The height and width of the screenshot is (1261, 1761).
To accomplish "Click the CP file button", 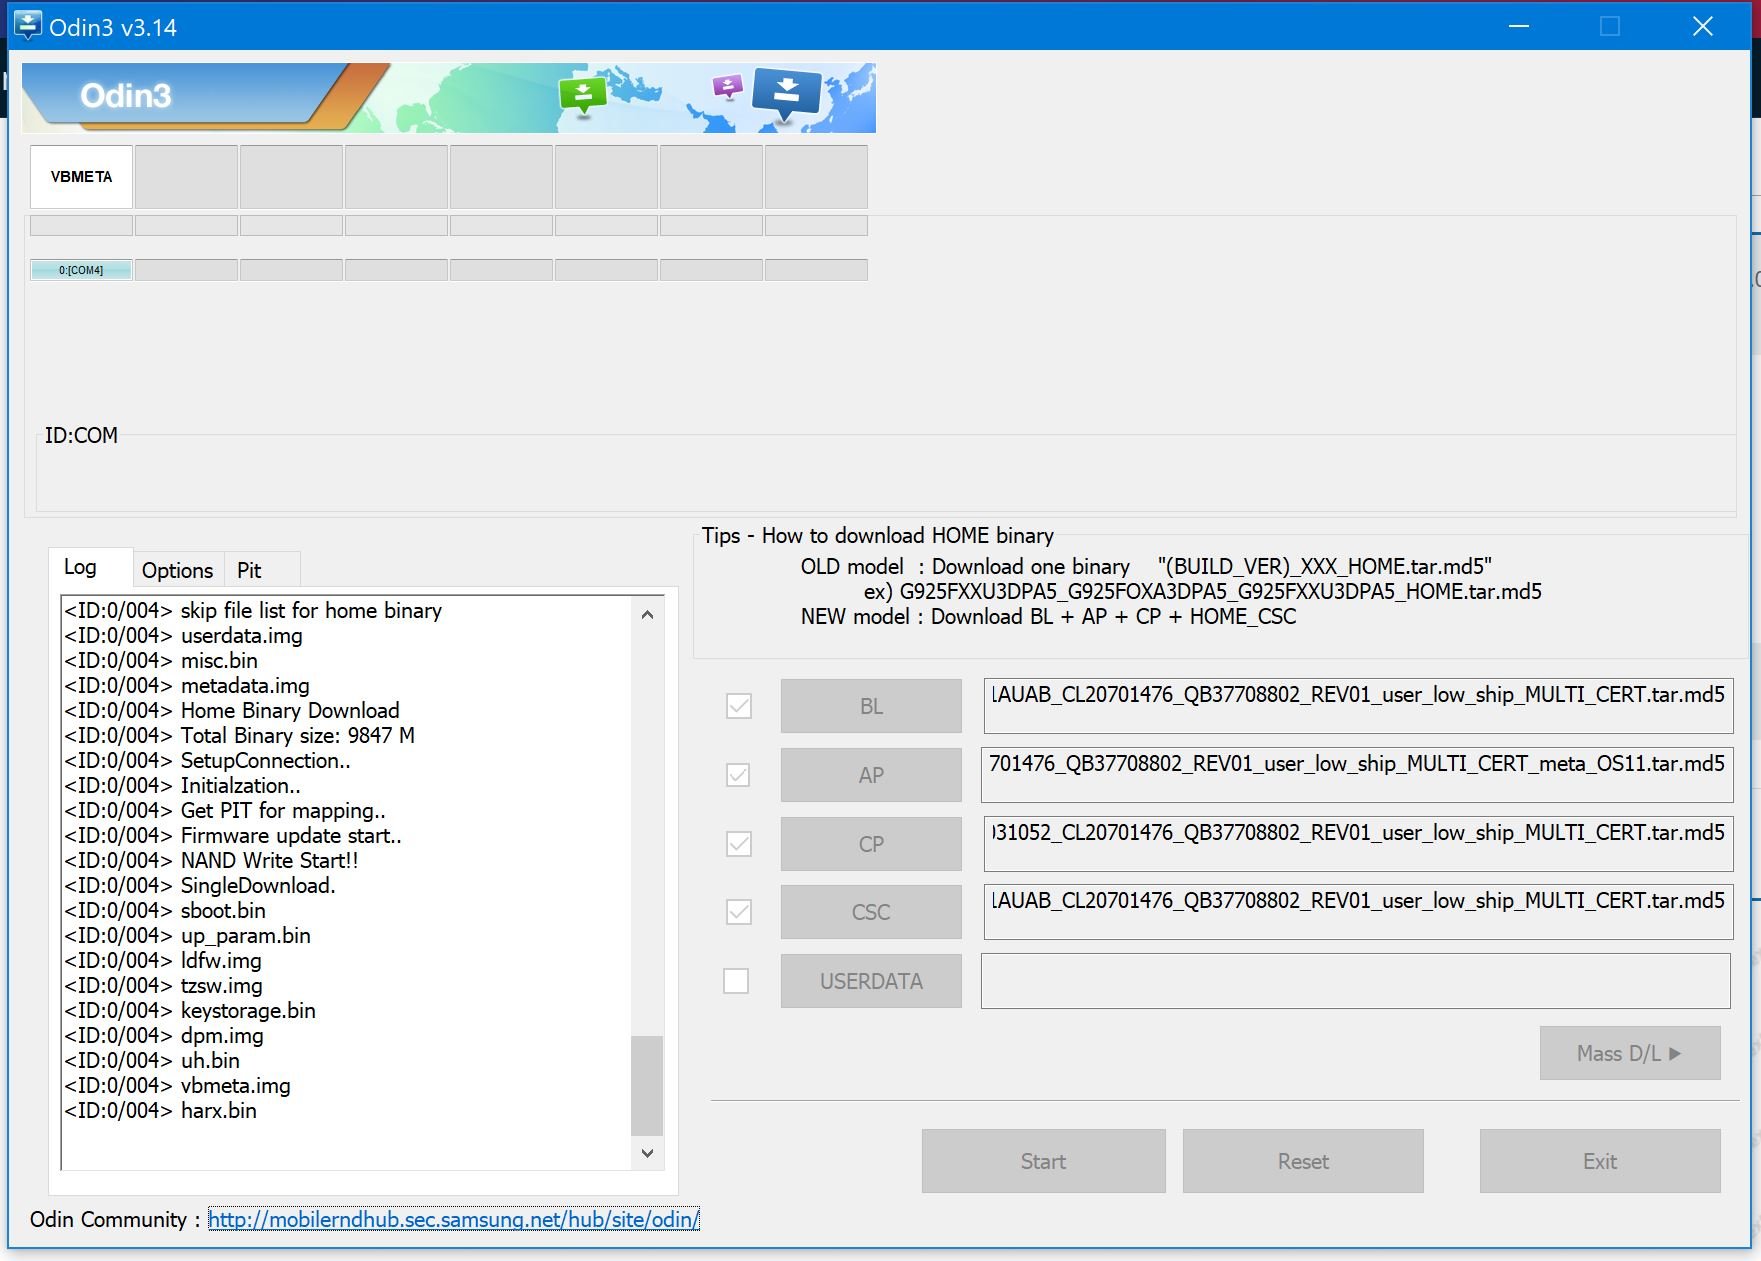I will (x=871, y=844).
